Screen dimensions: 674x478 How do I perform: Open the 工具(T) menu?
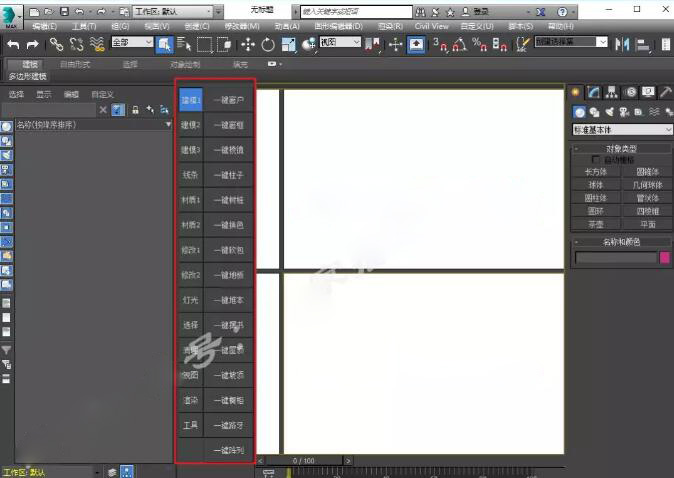pyautogui.click(x=84, y=26)
